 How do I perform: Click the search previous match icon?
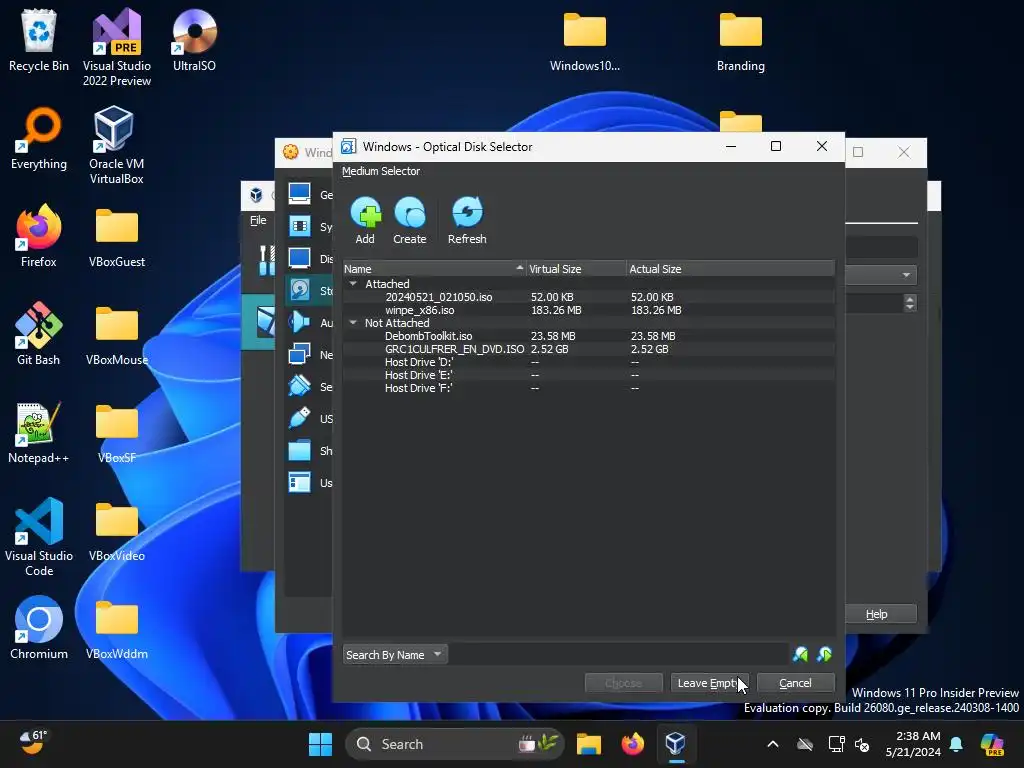(801, 654)
